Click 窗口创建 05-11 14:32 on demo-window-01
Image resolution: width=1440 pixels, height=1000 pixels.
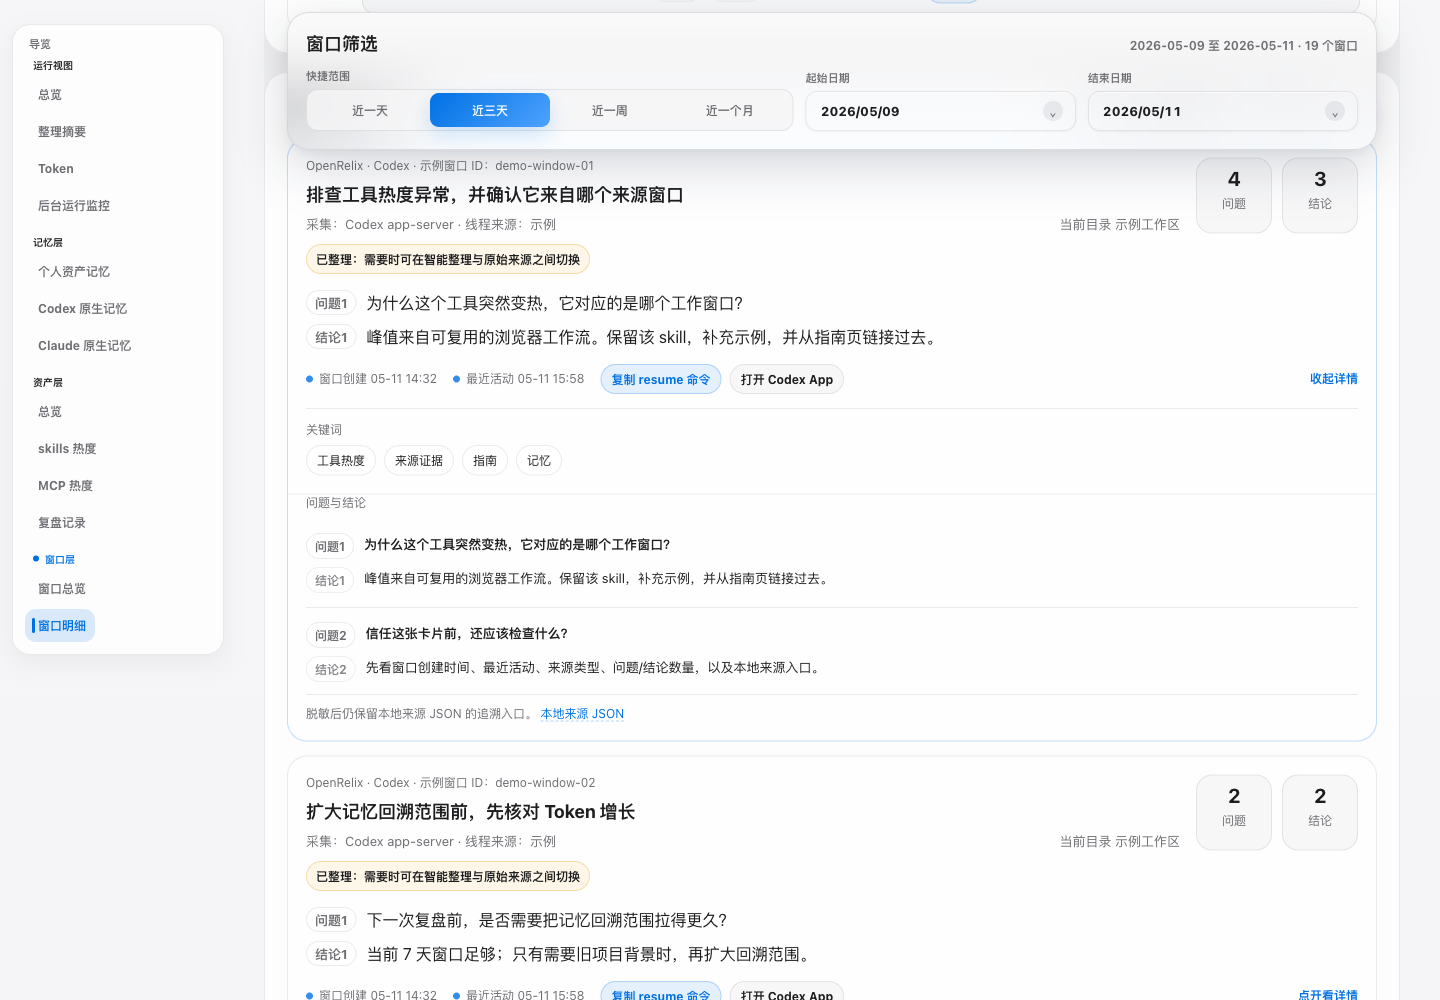[x=372, y=379]
